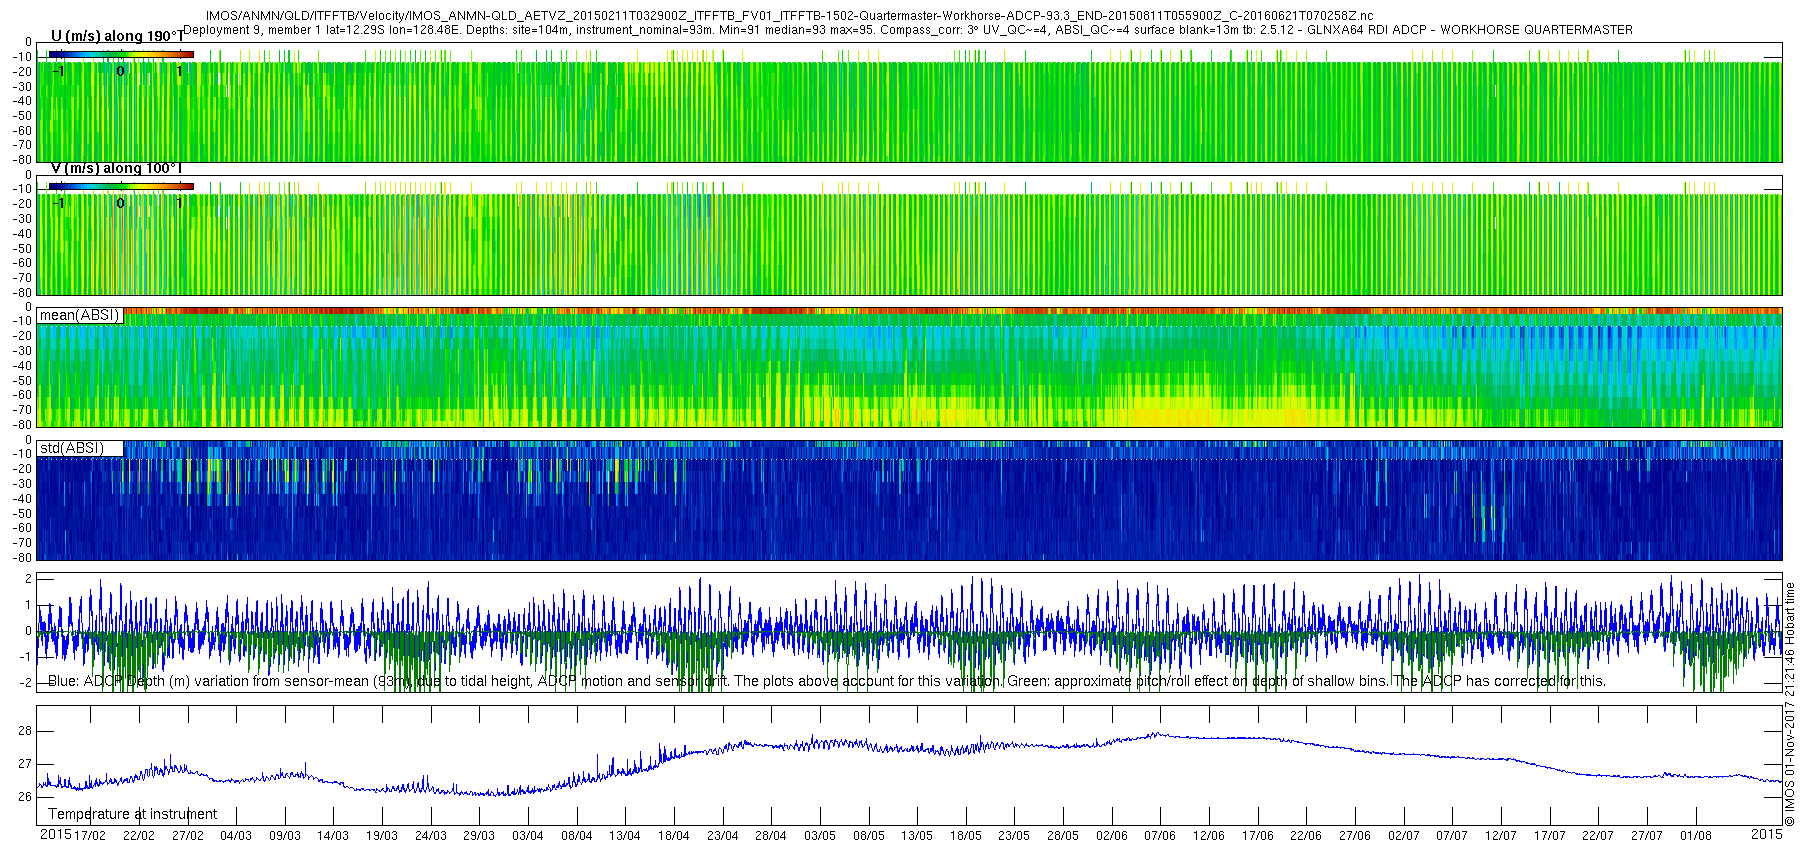
Task: Select the 'V (m/s) along 100°T' panel title
Action: [116, 168]
